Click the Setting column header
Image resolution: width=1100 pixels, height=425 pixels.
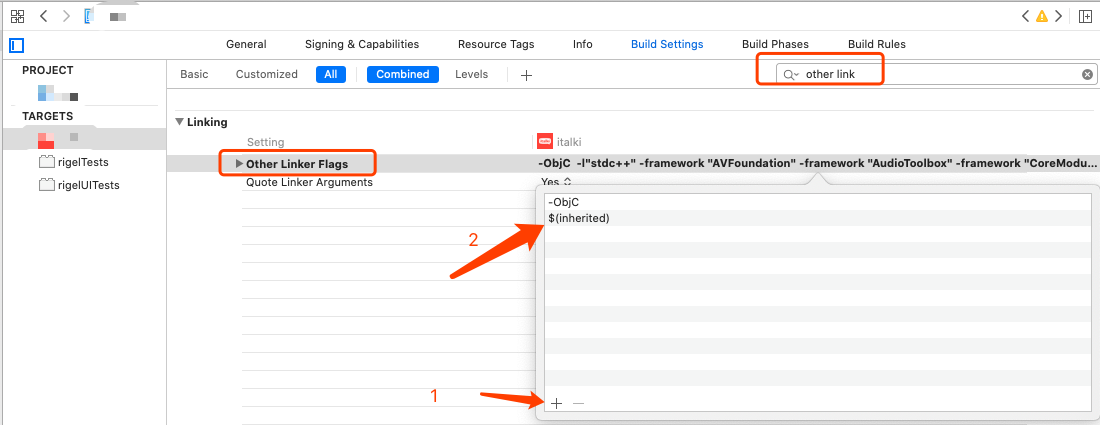point(265,142)
